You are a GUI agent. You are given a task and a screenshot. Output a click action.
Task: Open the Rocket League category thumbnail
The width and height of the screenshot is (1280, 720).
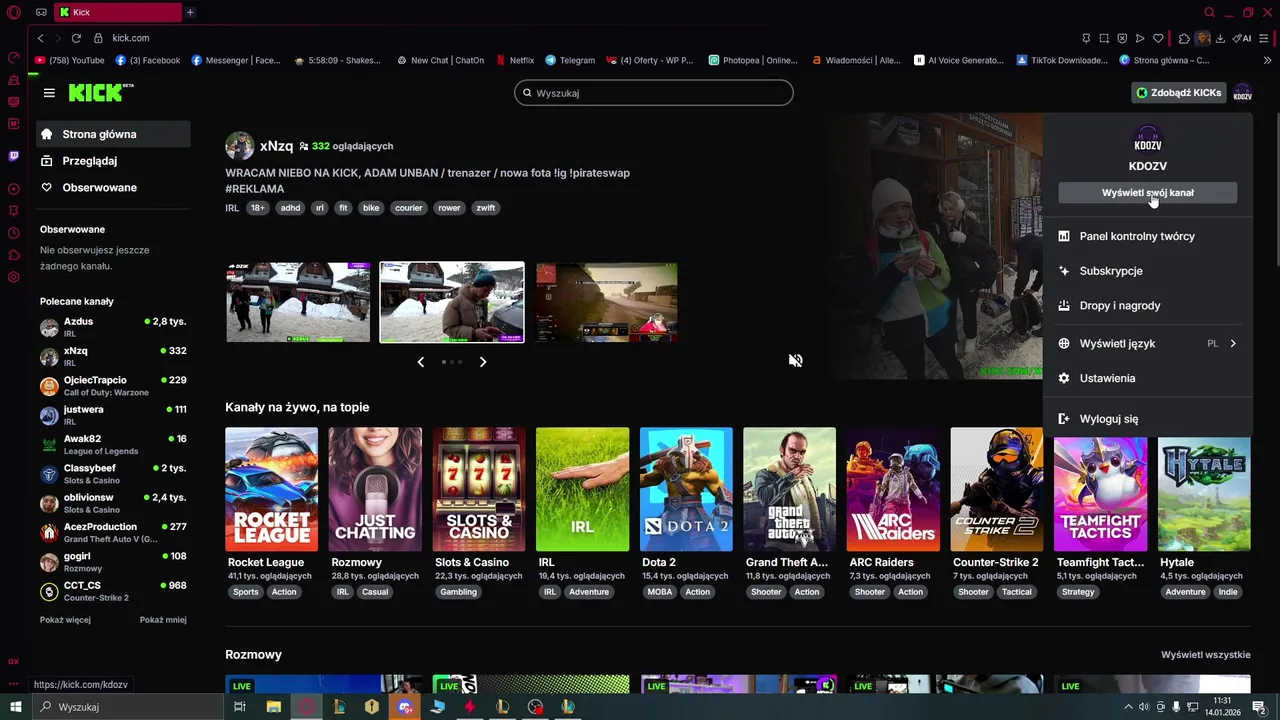coord(272,489)
